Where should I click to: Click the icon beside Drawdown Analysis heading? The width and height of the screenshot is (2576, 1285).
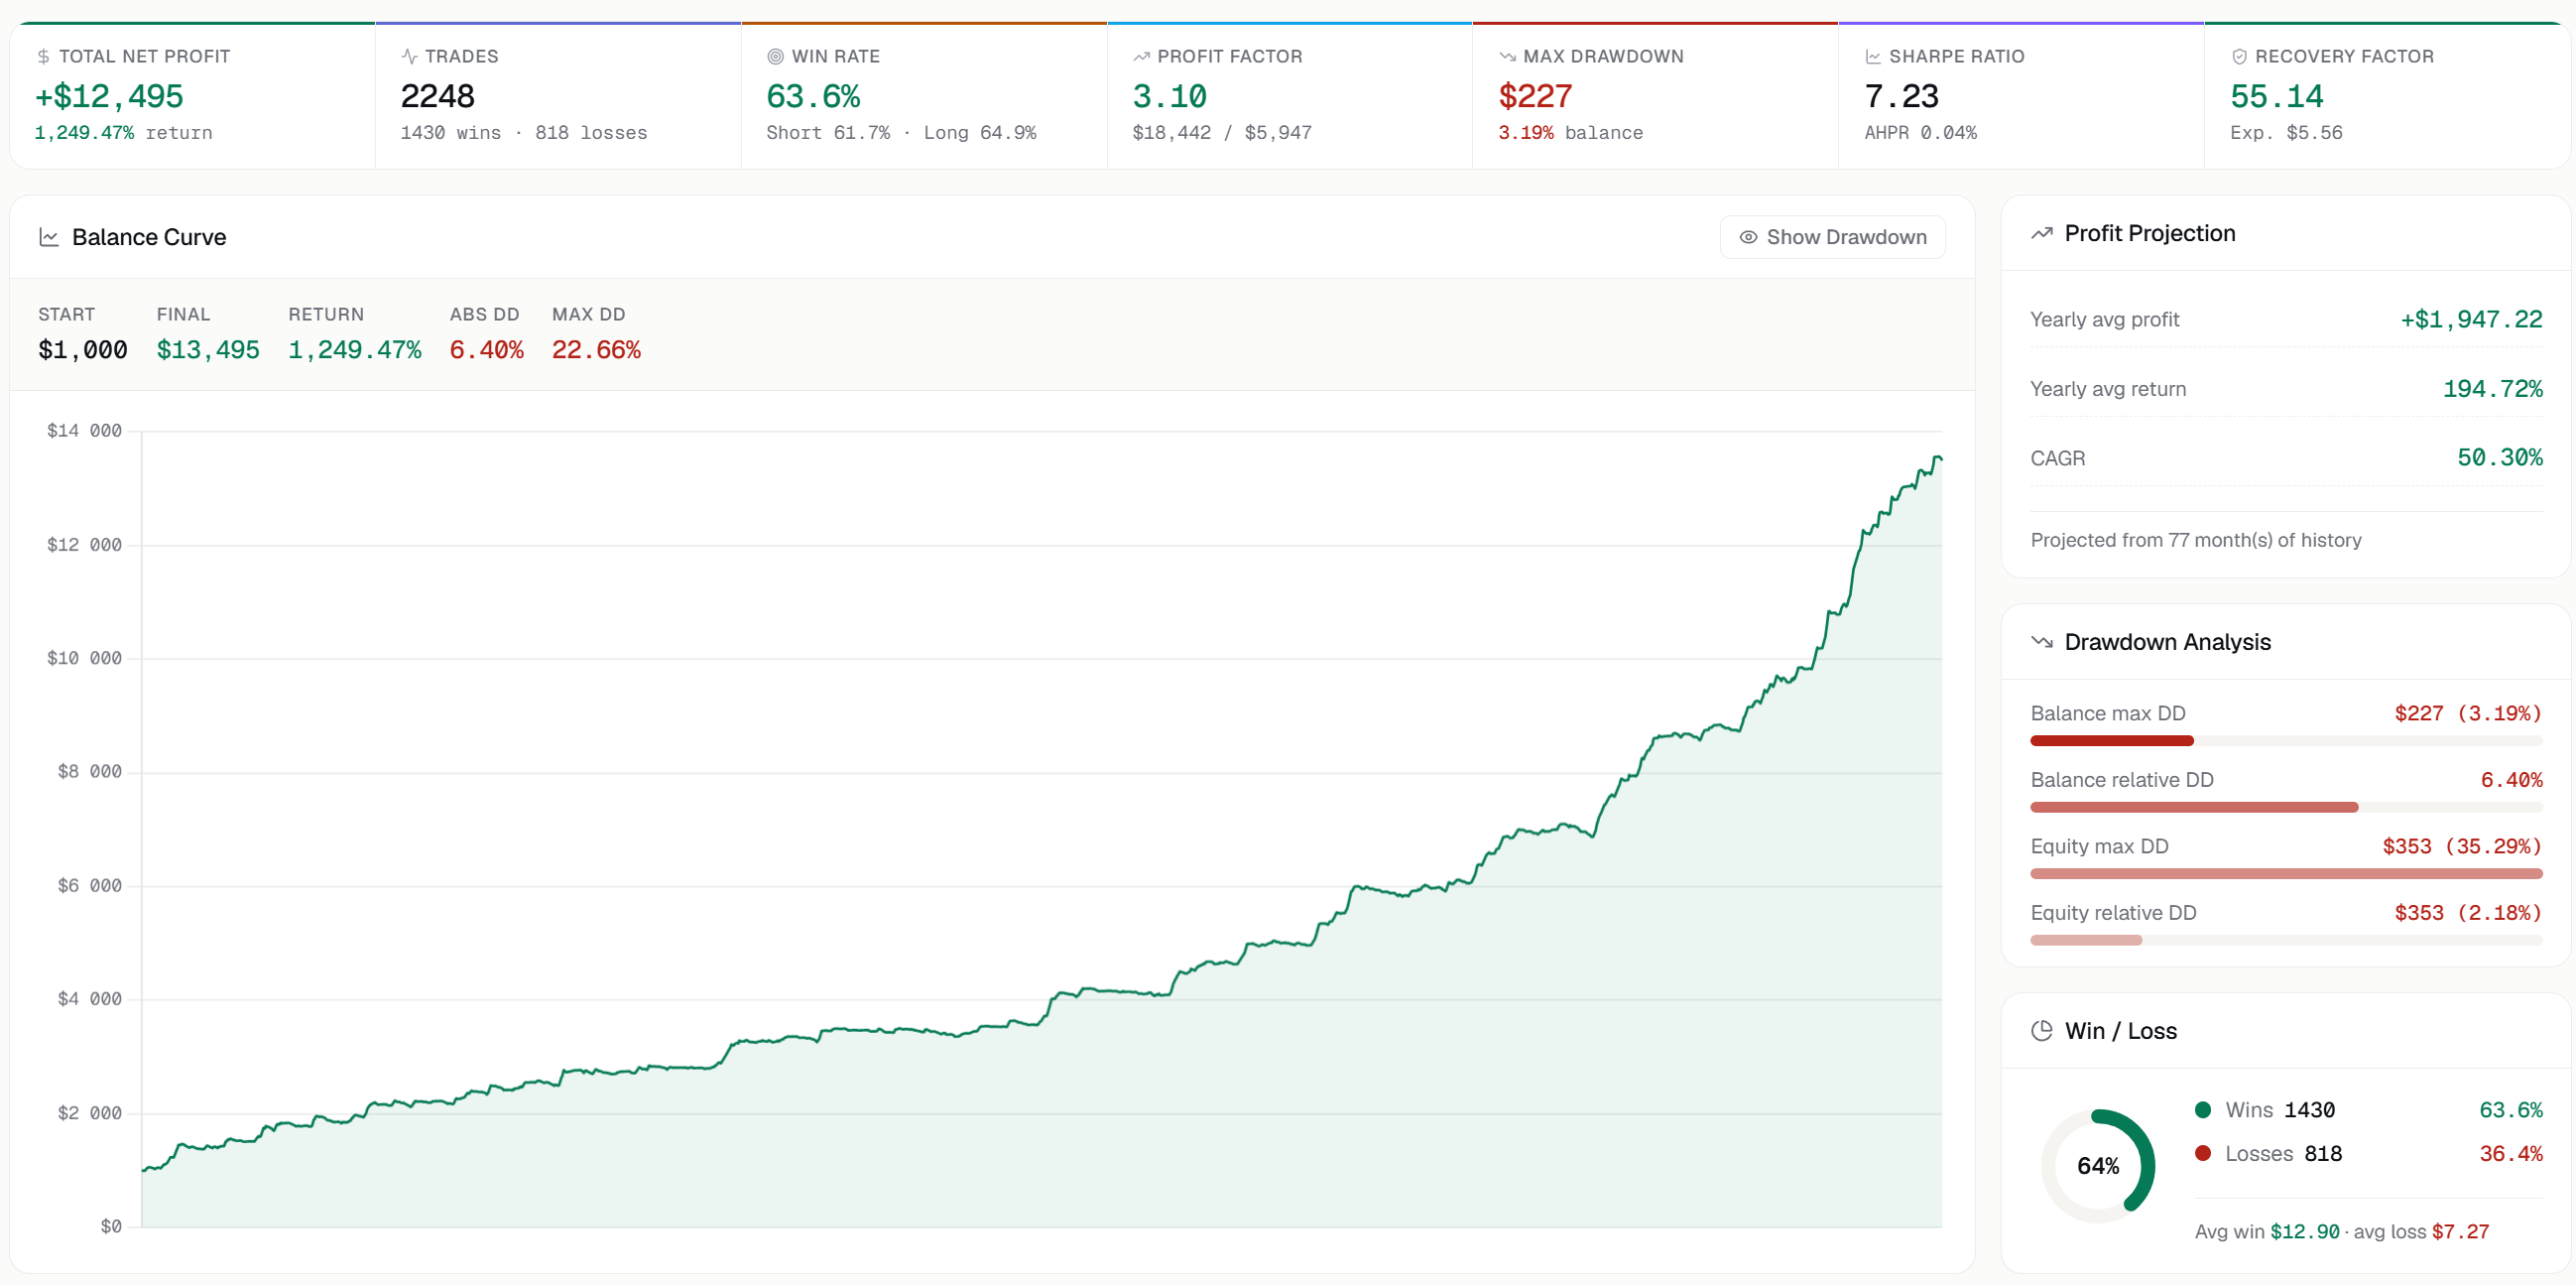[x=2042, y=642]
